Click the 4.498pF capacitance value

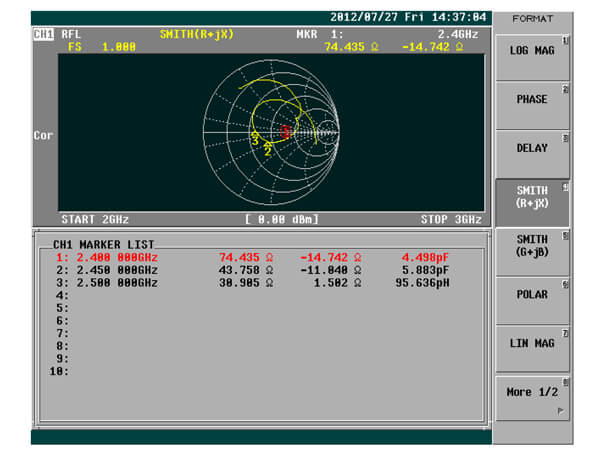point(425,258)
